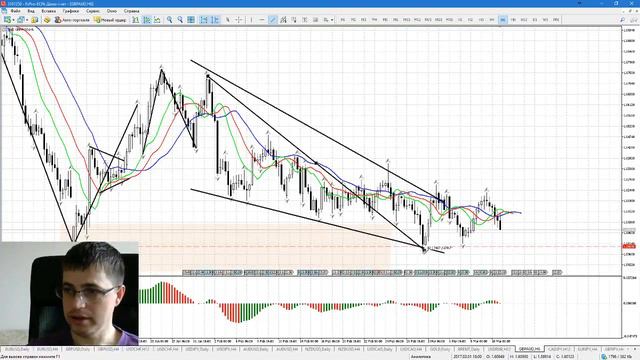
Task: Select the Fibonacci retracement tool
Action: pyautogui.click(x=294, y=20)
